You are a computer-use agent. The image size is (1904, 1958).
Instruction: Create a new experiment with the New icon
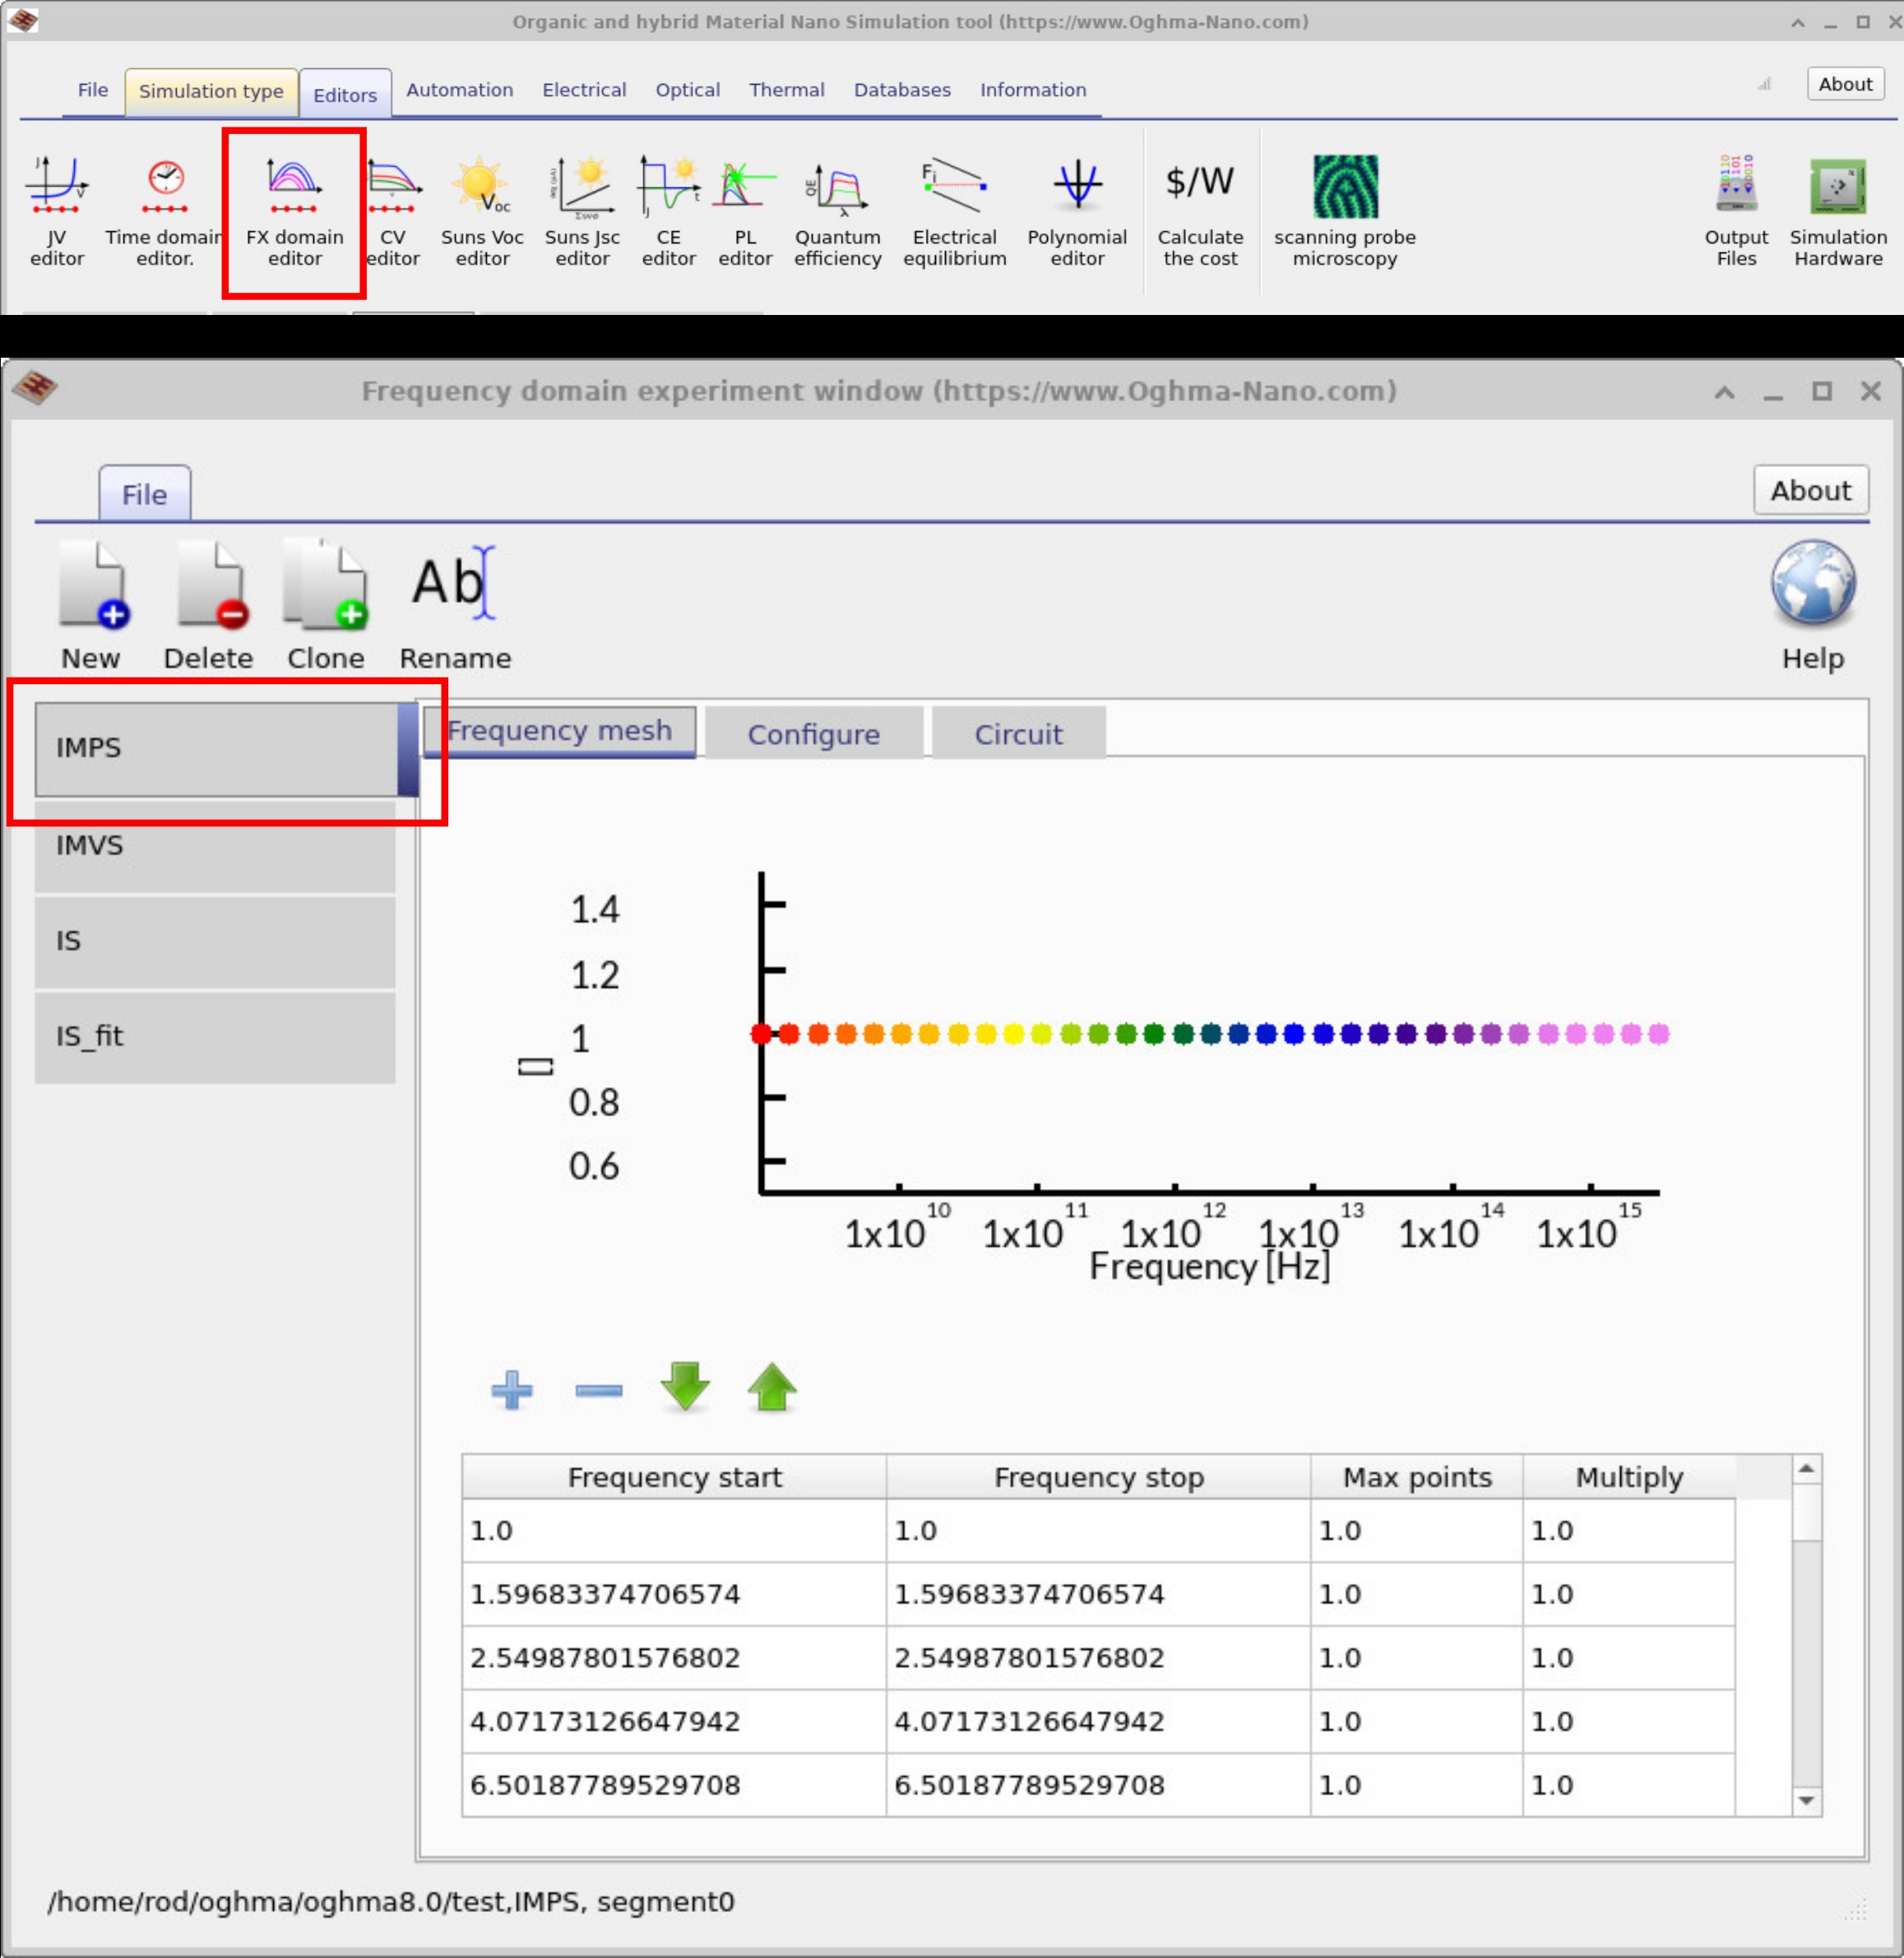(92, 600)
